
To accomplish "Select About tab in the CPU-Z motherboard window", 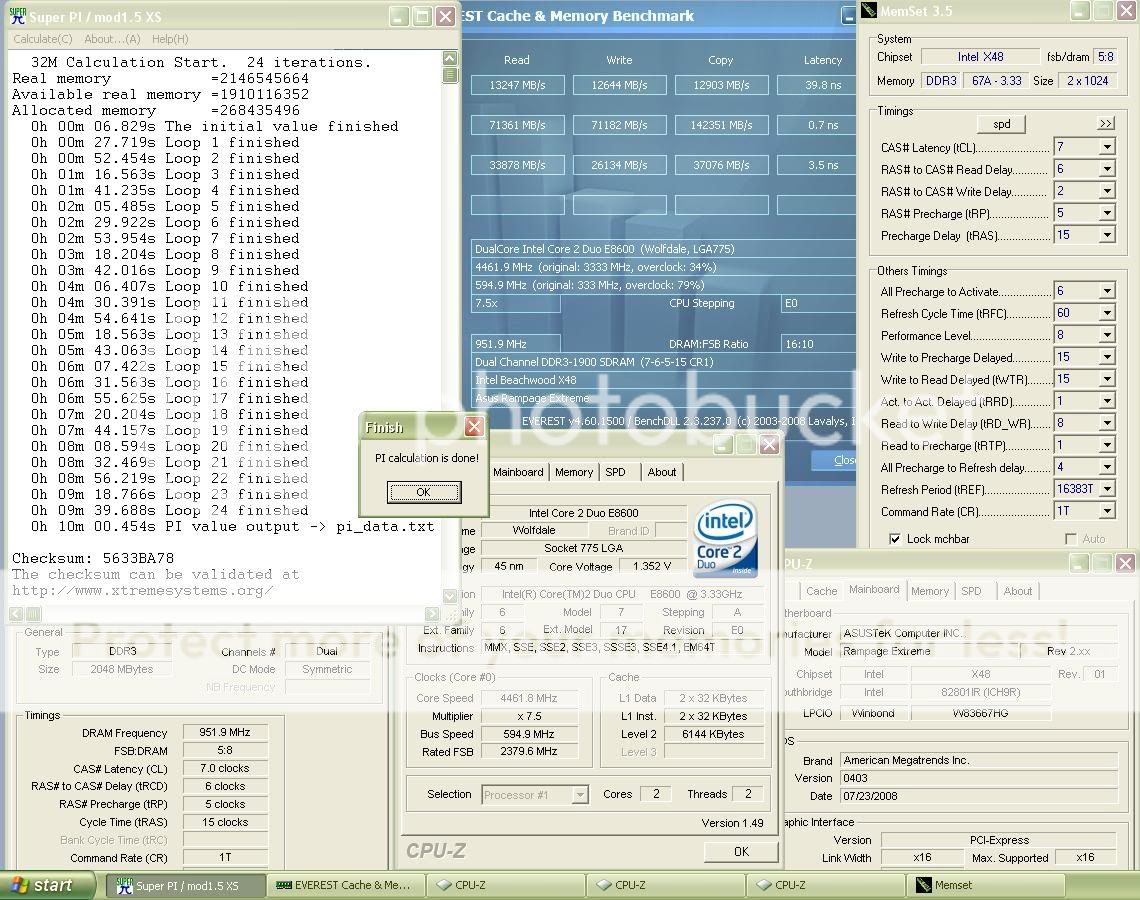I will click(x=1018, y=591).
